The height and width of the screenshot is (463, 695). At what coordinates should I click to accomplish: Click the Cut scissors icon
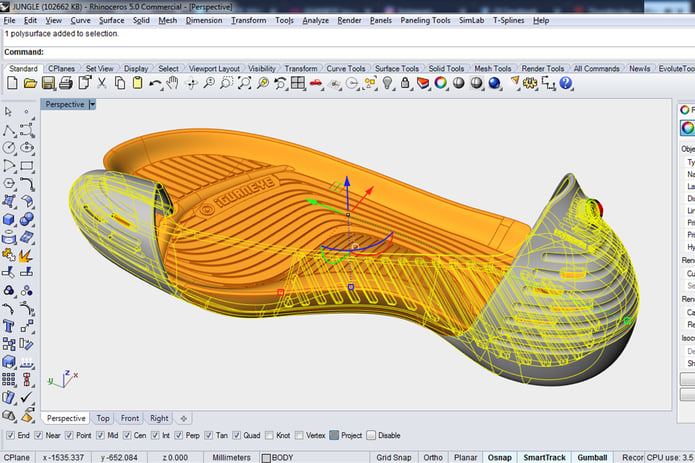tap(102, 83)
